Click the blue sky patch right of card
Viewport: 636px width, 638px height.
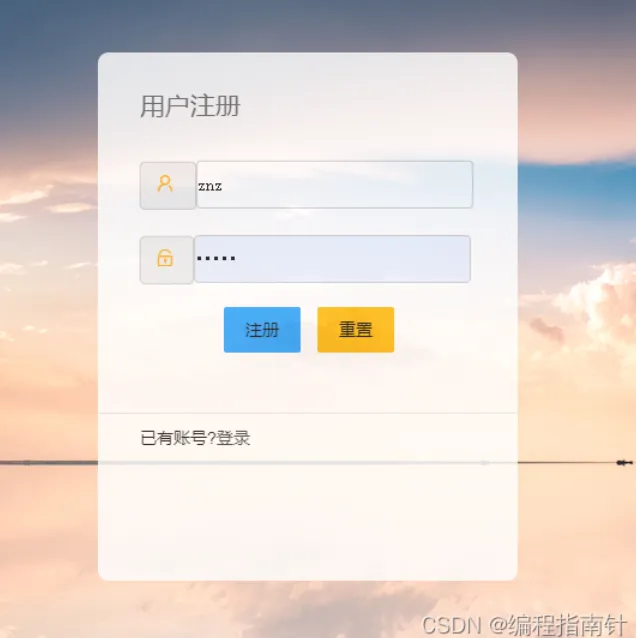tap(578, 191)
